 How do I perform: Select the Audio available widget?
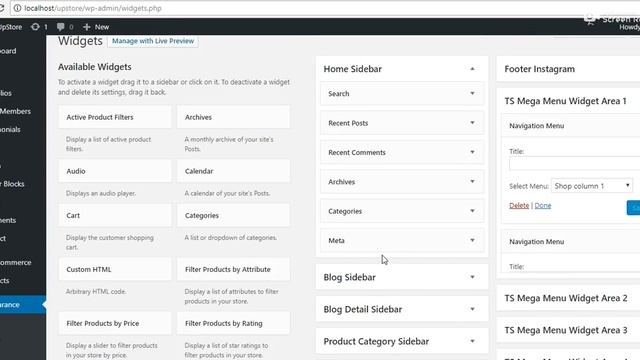pyautogui.click(x=115, y=171)
